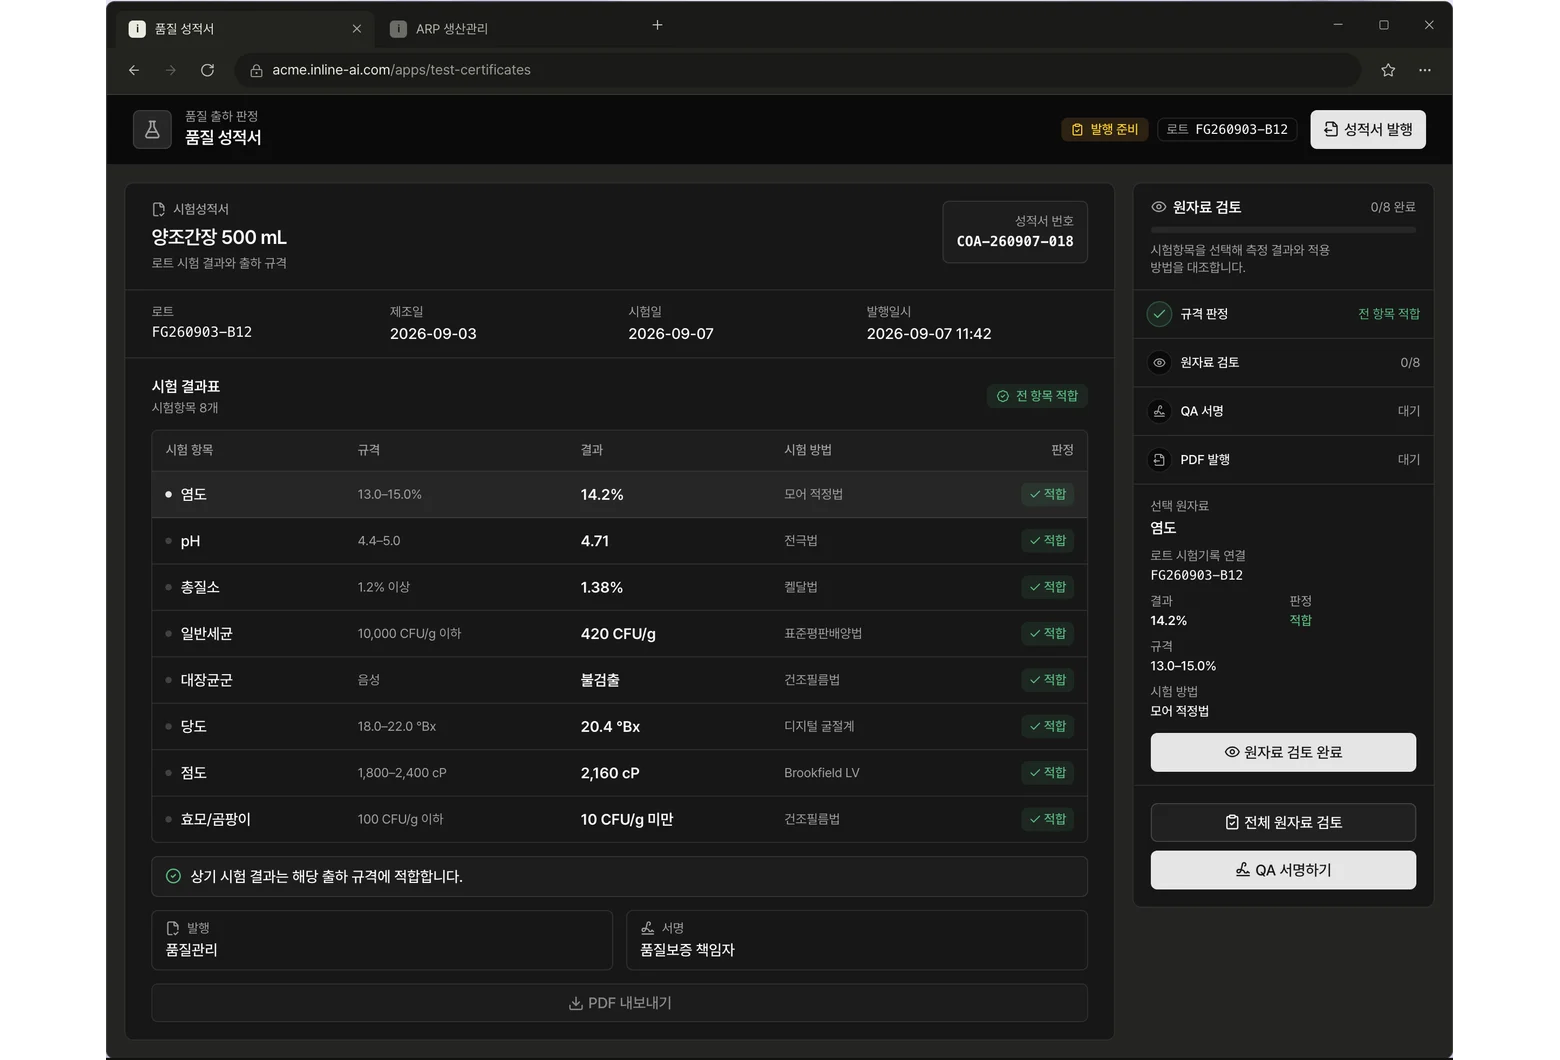
Task: Click the 규격 판정 check circle icon
Action: coord(1159,314)
